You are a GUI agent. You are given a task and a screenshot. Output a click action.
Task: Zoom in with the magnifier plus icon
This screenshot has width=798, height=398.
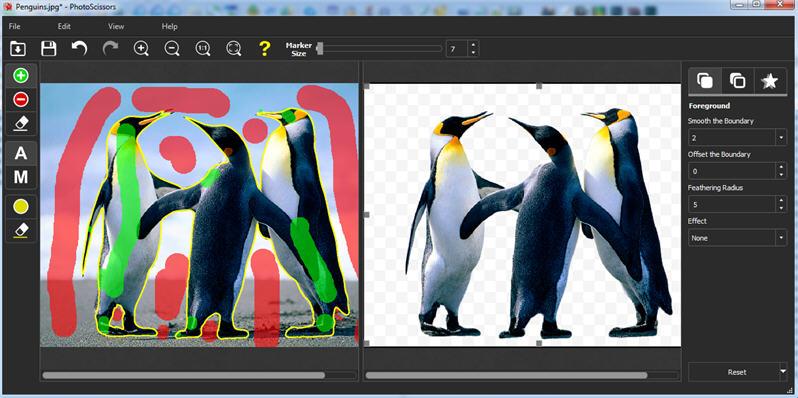pyautogui.click(x=141, y=48)
